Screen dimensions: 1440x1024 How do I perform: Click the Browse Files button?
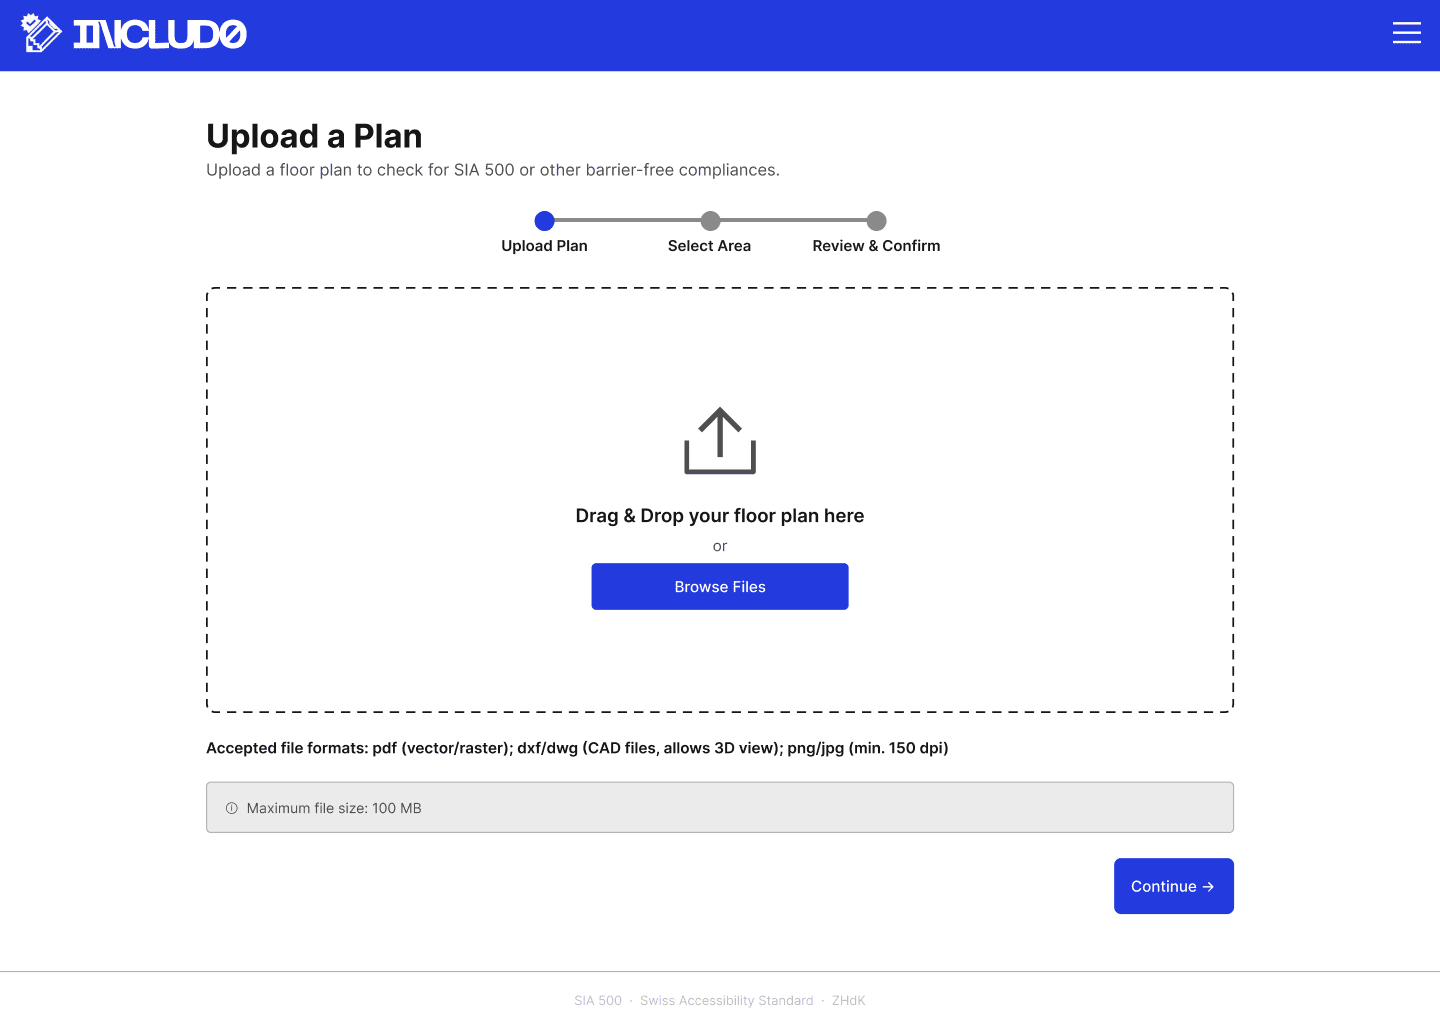720,586
